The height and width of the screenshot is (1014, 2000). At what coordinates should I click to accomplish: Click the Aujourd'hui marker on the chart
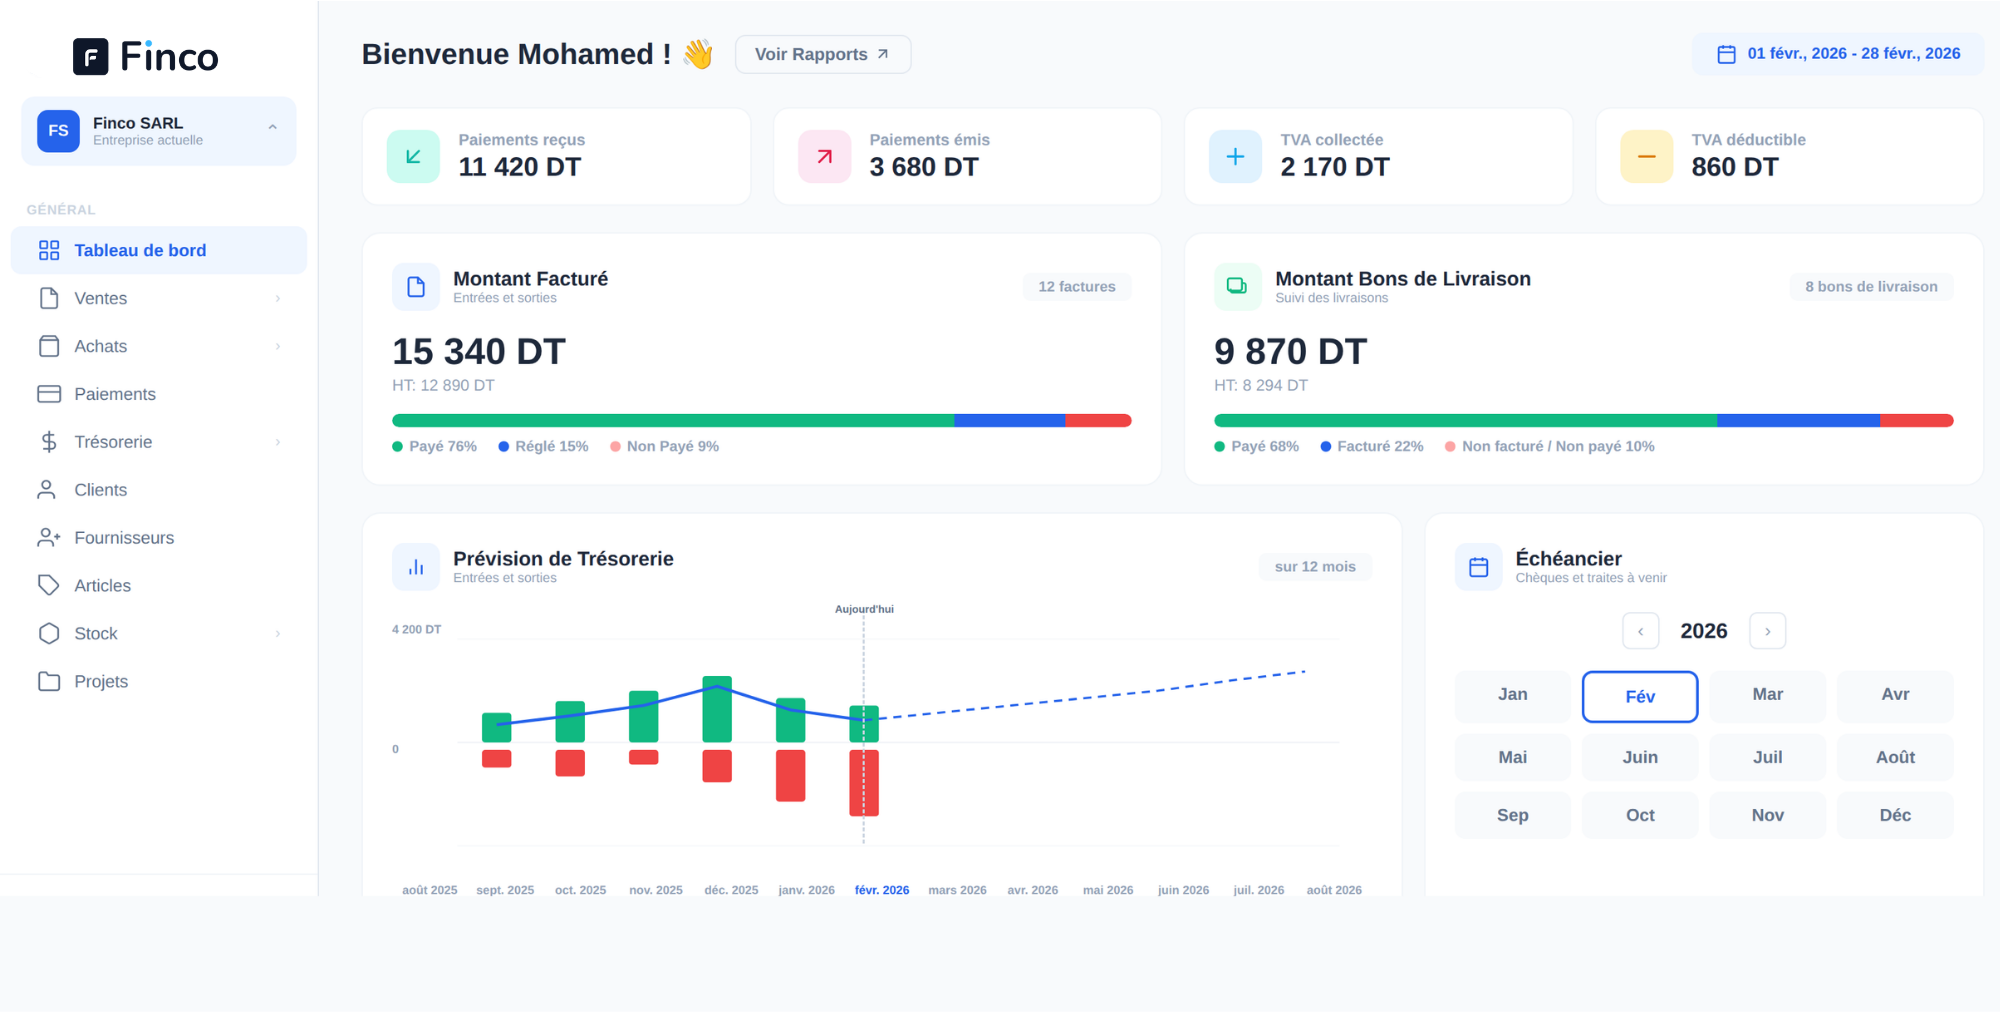coord(864,609)
